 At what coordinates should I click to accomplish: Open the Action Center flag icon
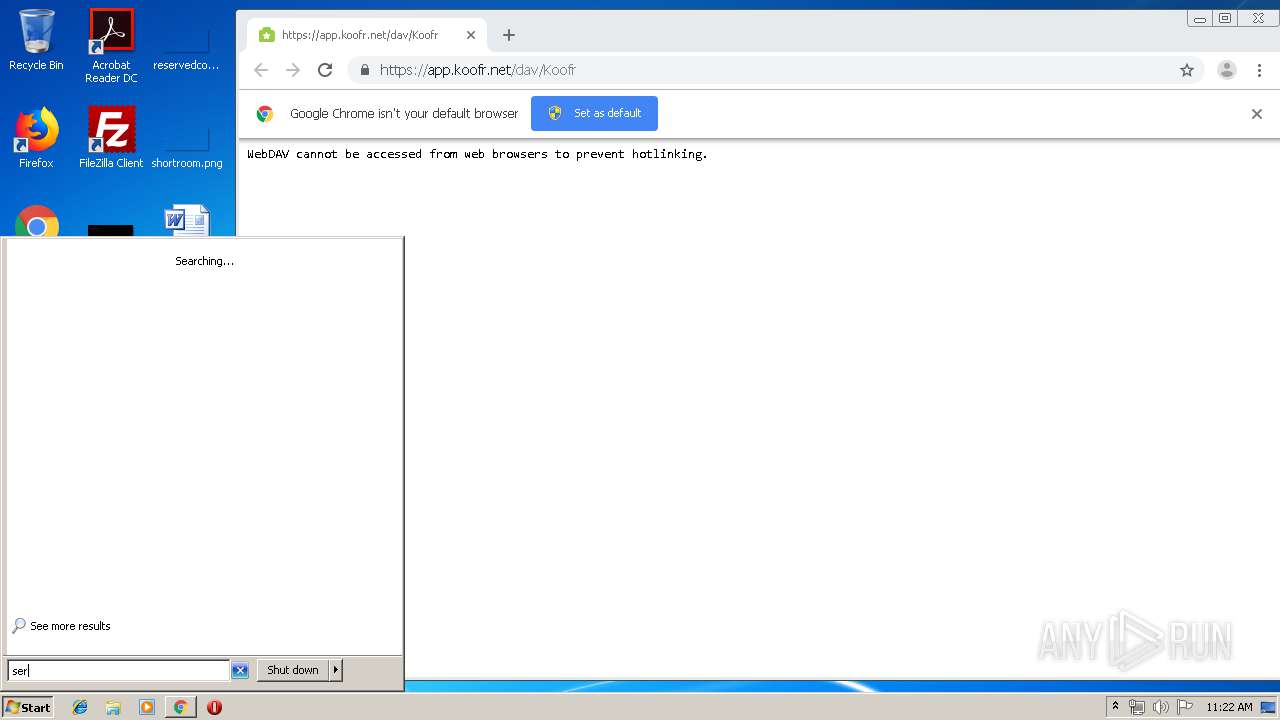1185,707
